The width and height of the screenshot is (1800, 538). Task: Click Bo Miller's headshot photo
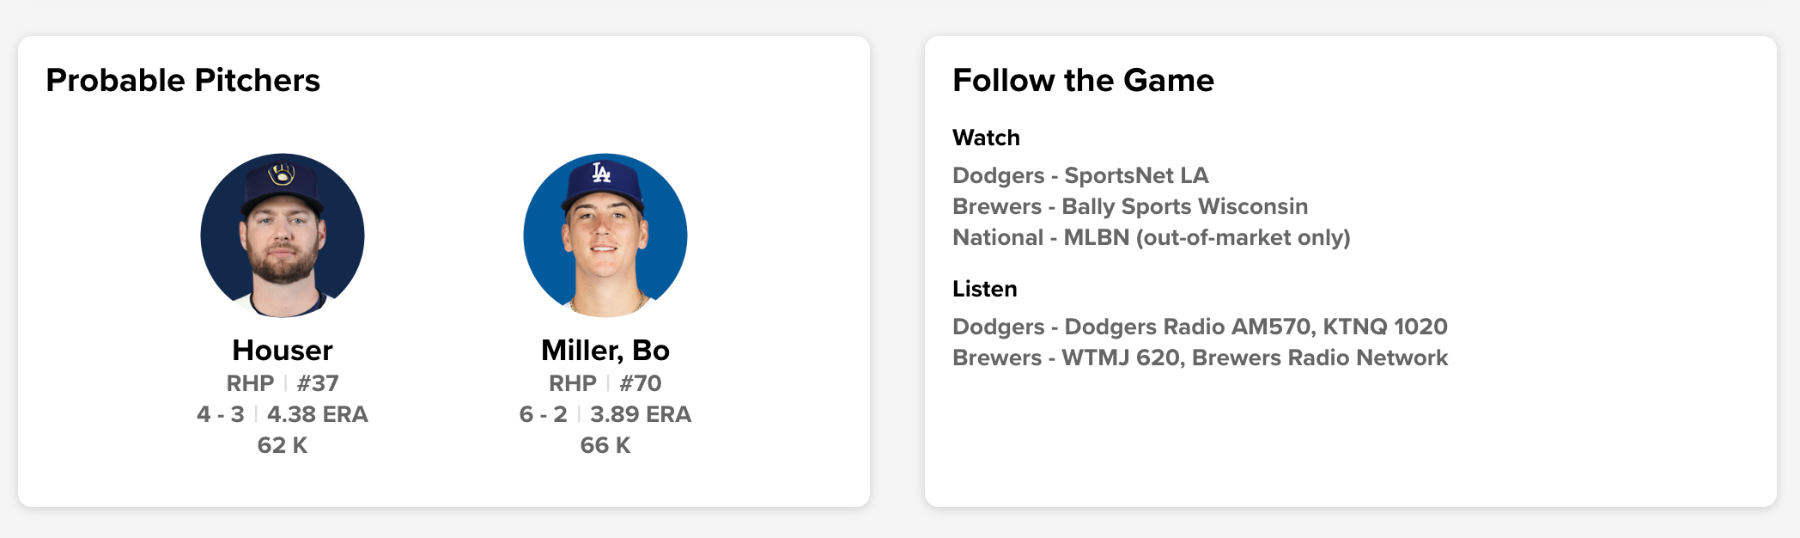(x=605, y=236)
